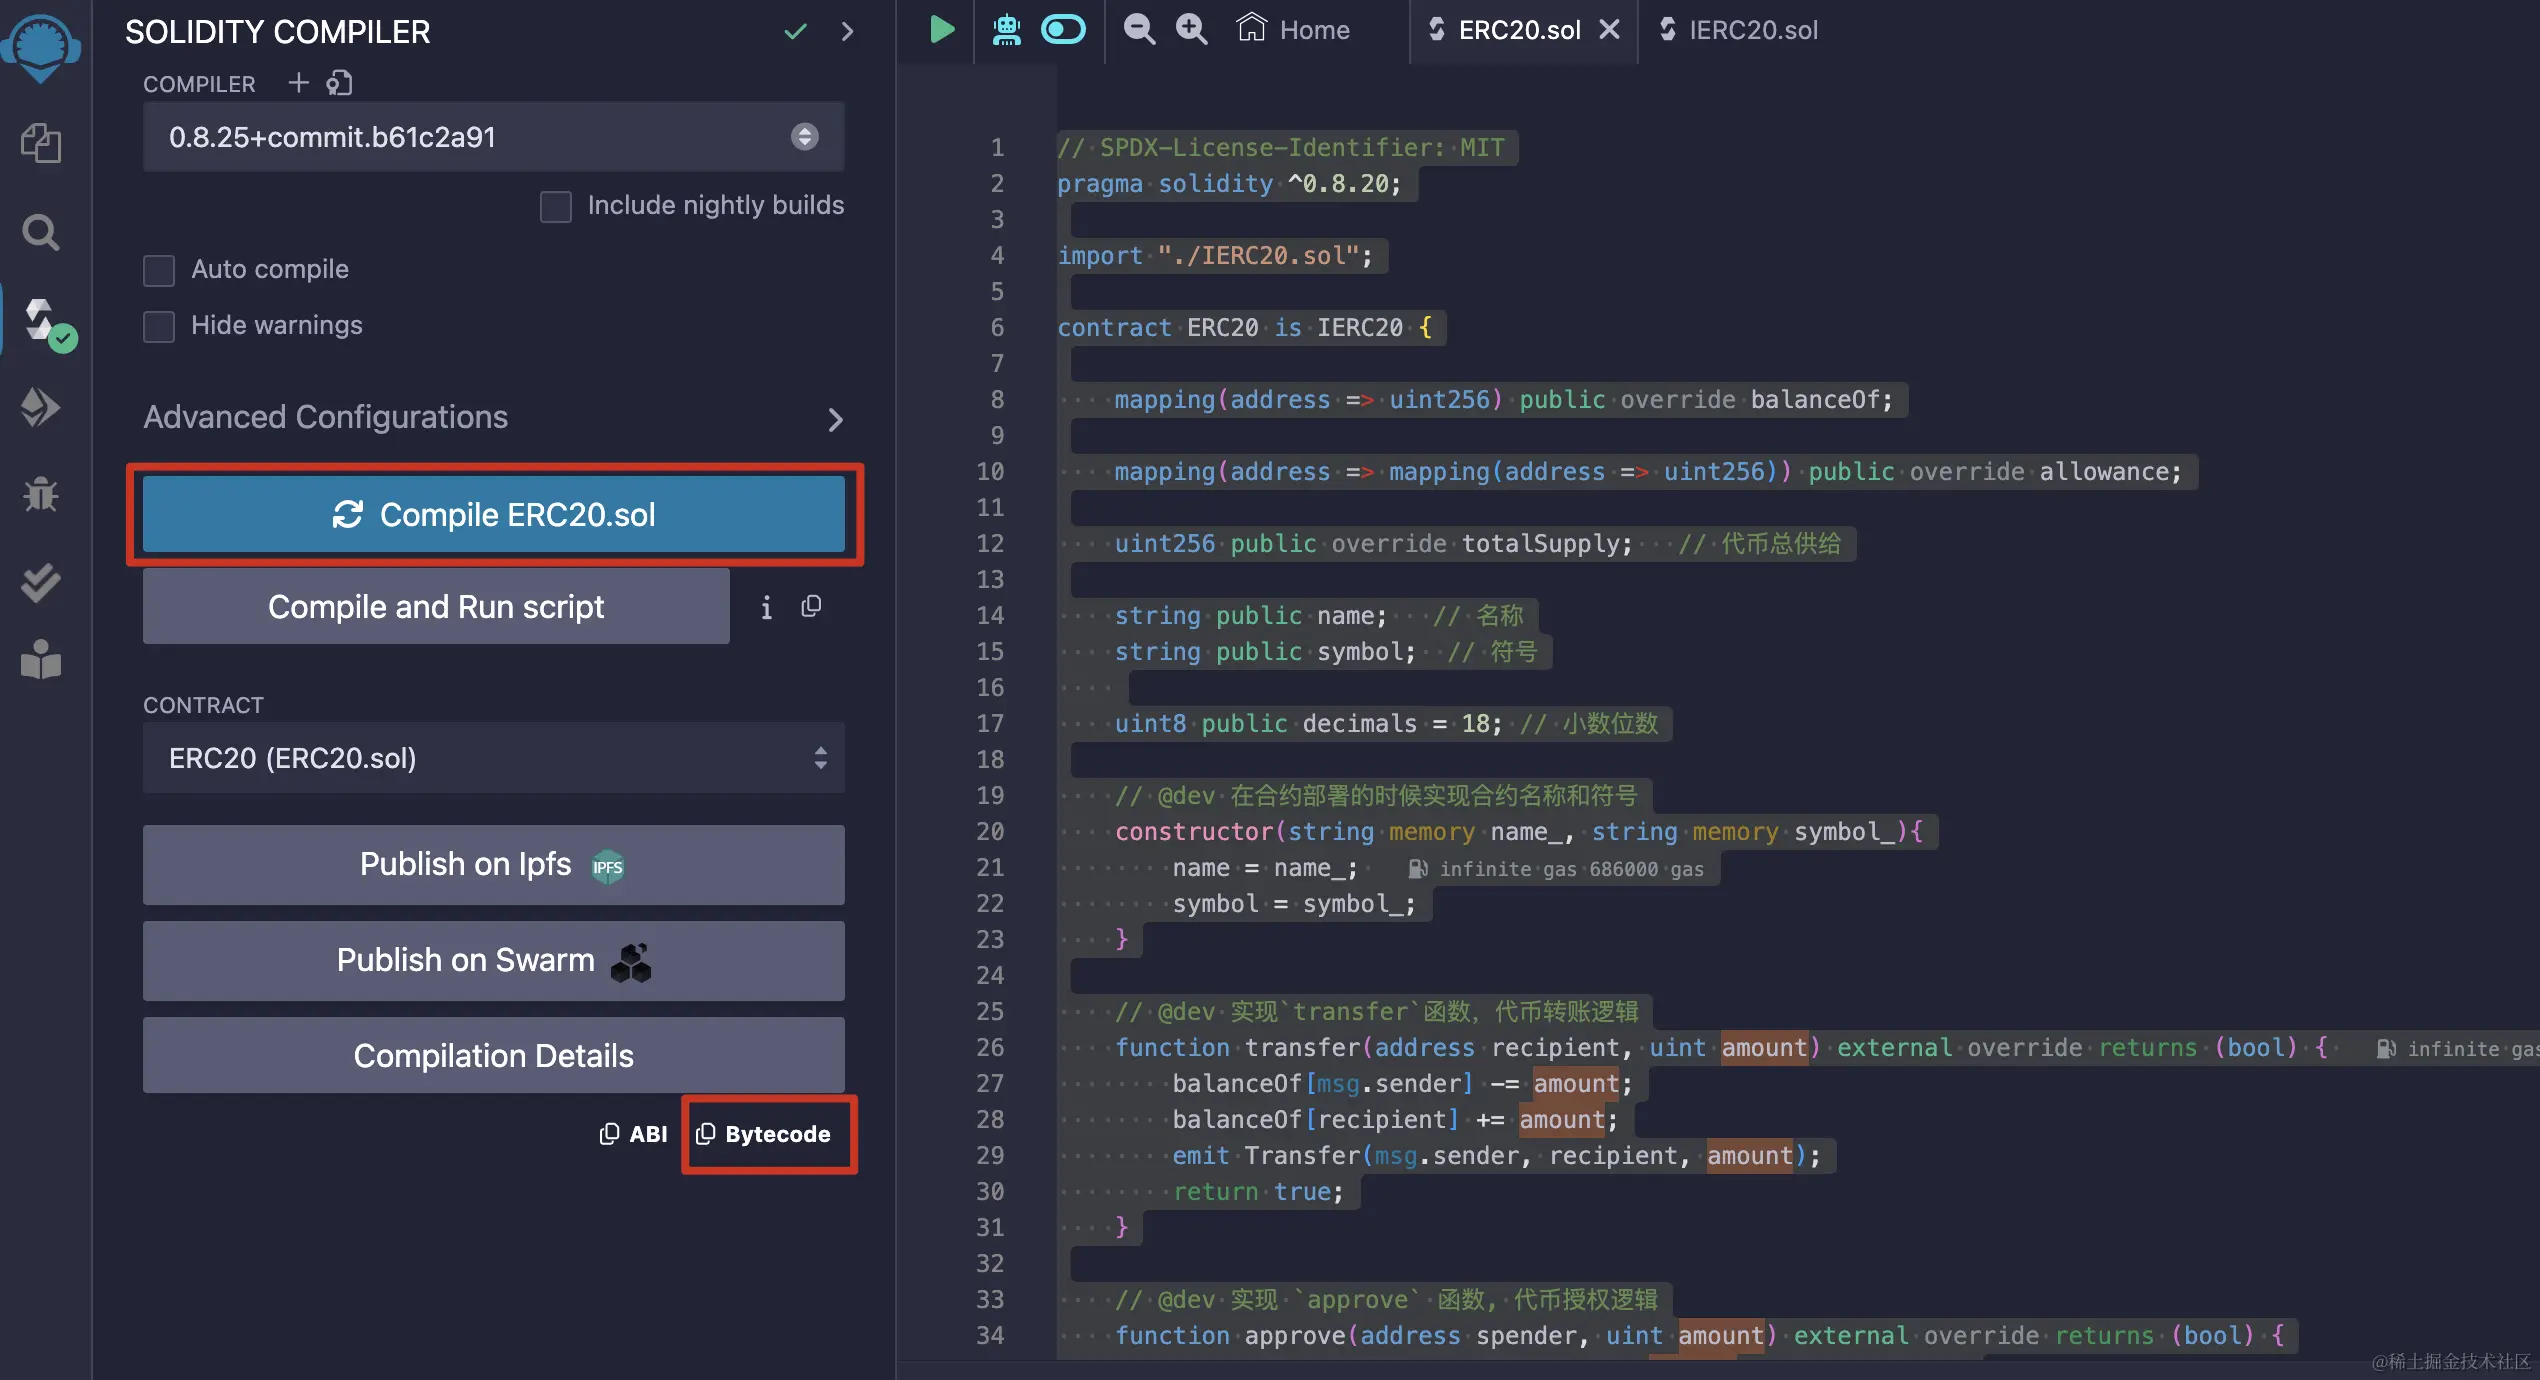This screenshot has width=2540, height=1380.
Task: Click Compile ERC20.sol button
Action: pyautogui.click(x=493, y=515)
